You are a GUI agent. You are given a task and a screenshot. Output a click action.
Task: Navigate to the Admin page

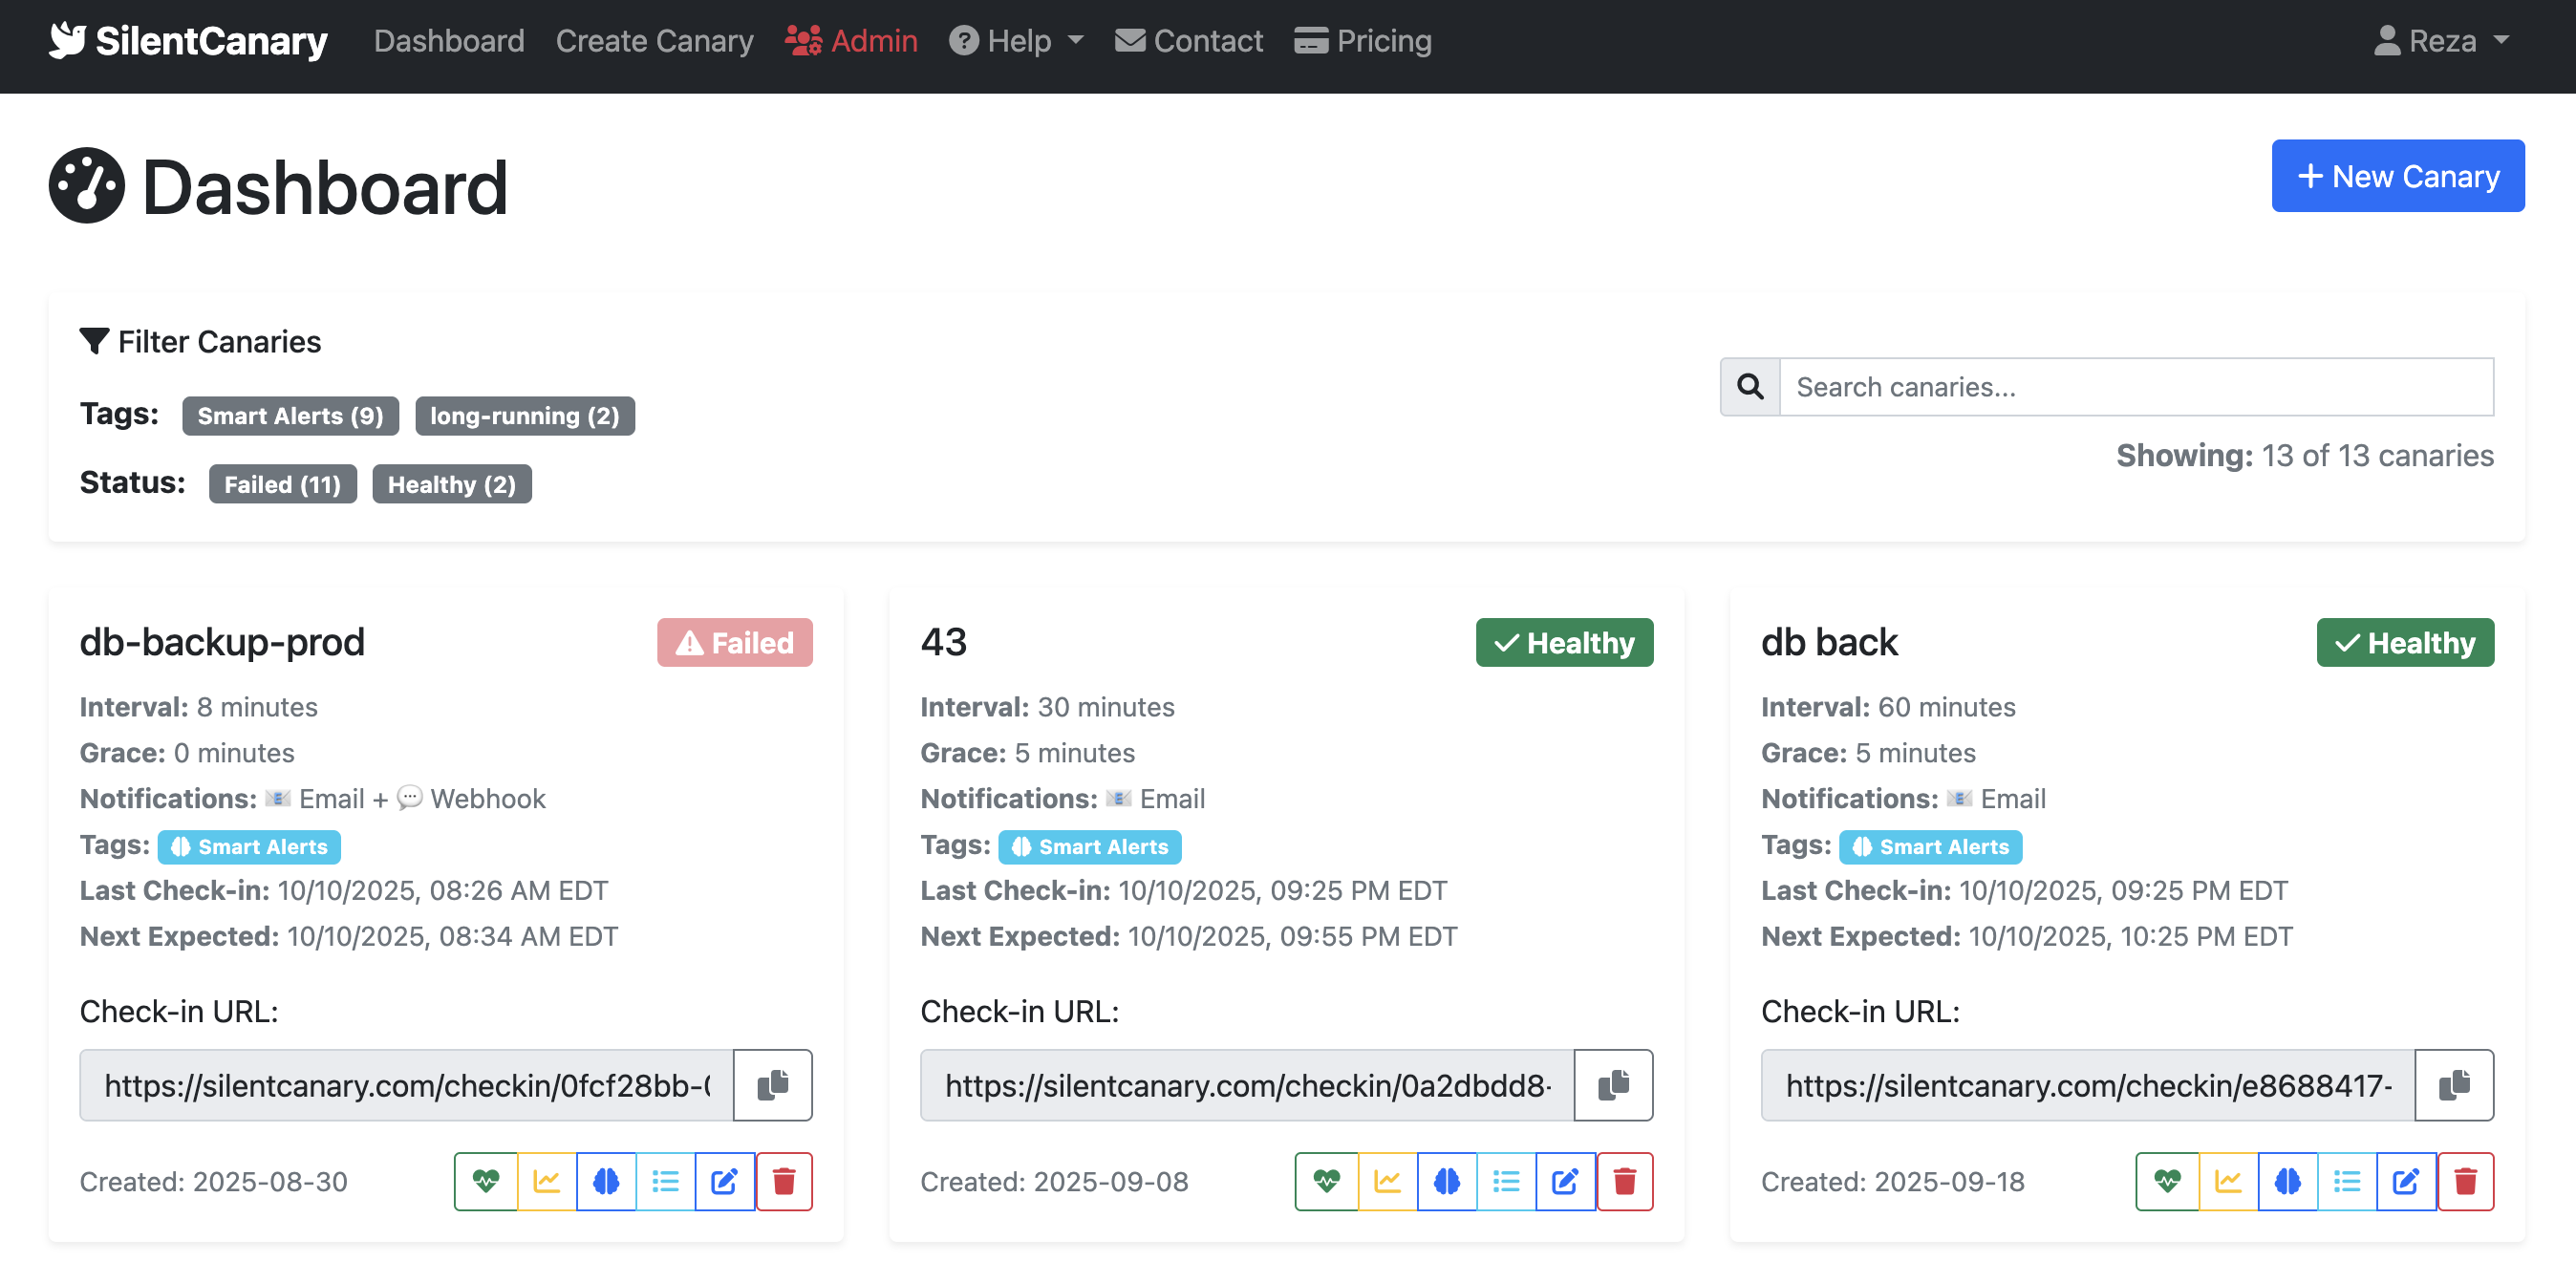click(853, 41)
